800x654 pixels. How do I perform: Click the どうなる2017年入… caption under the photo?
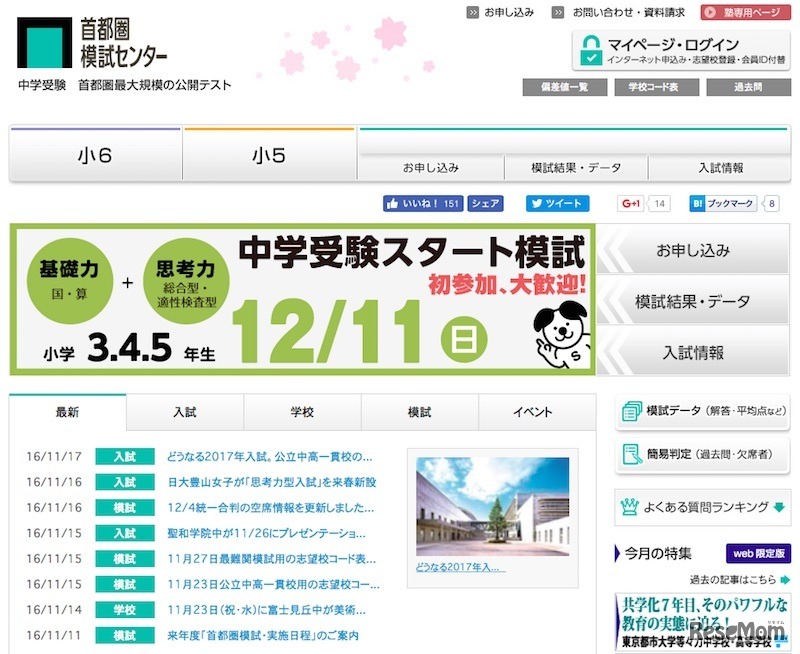click(x=460, y=567)
